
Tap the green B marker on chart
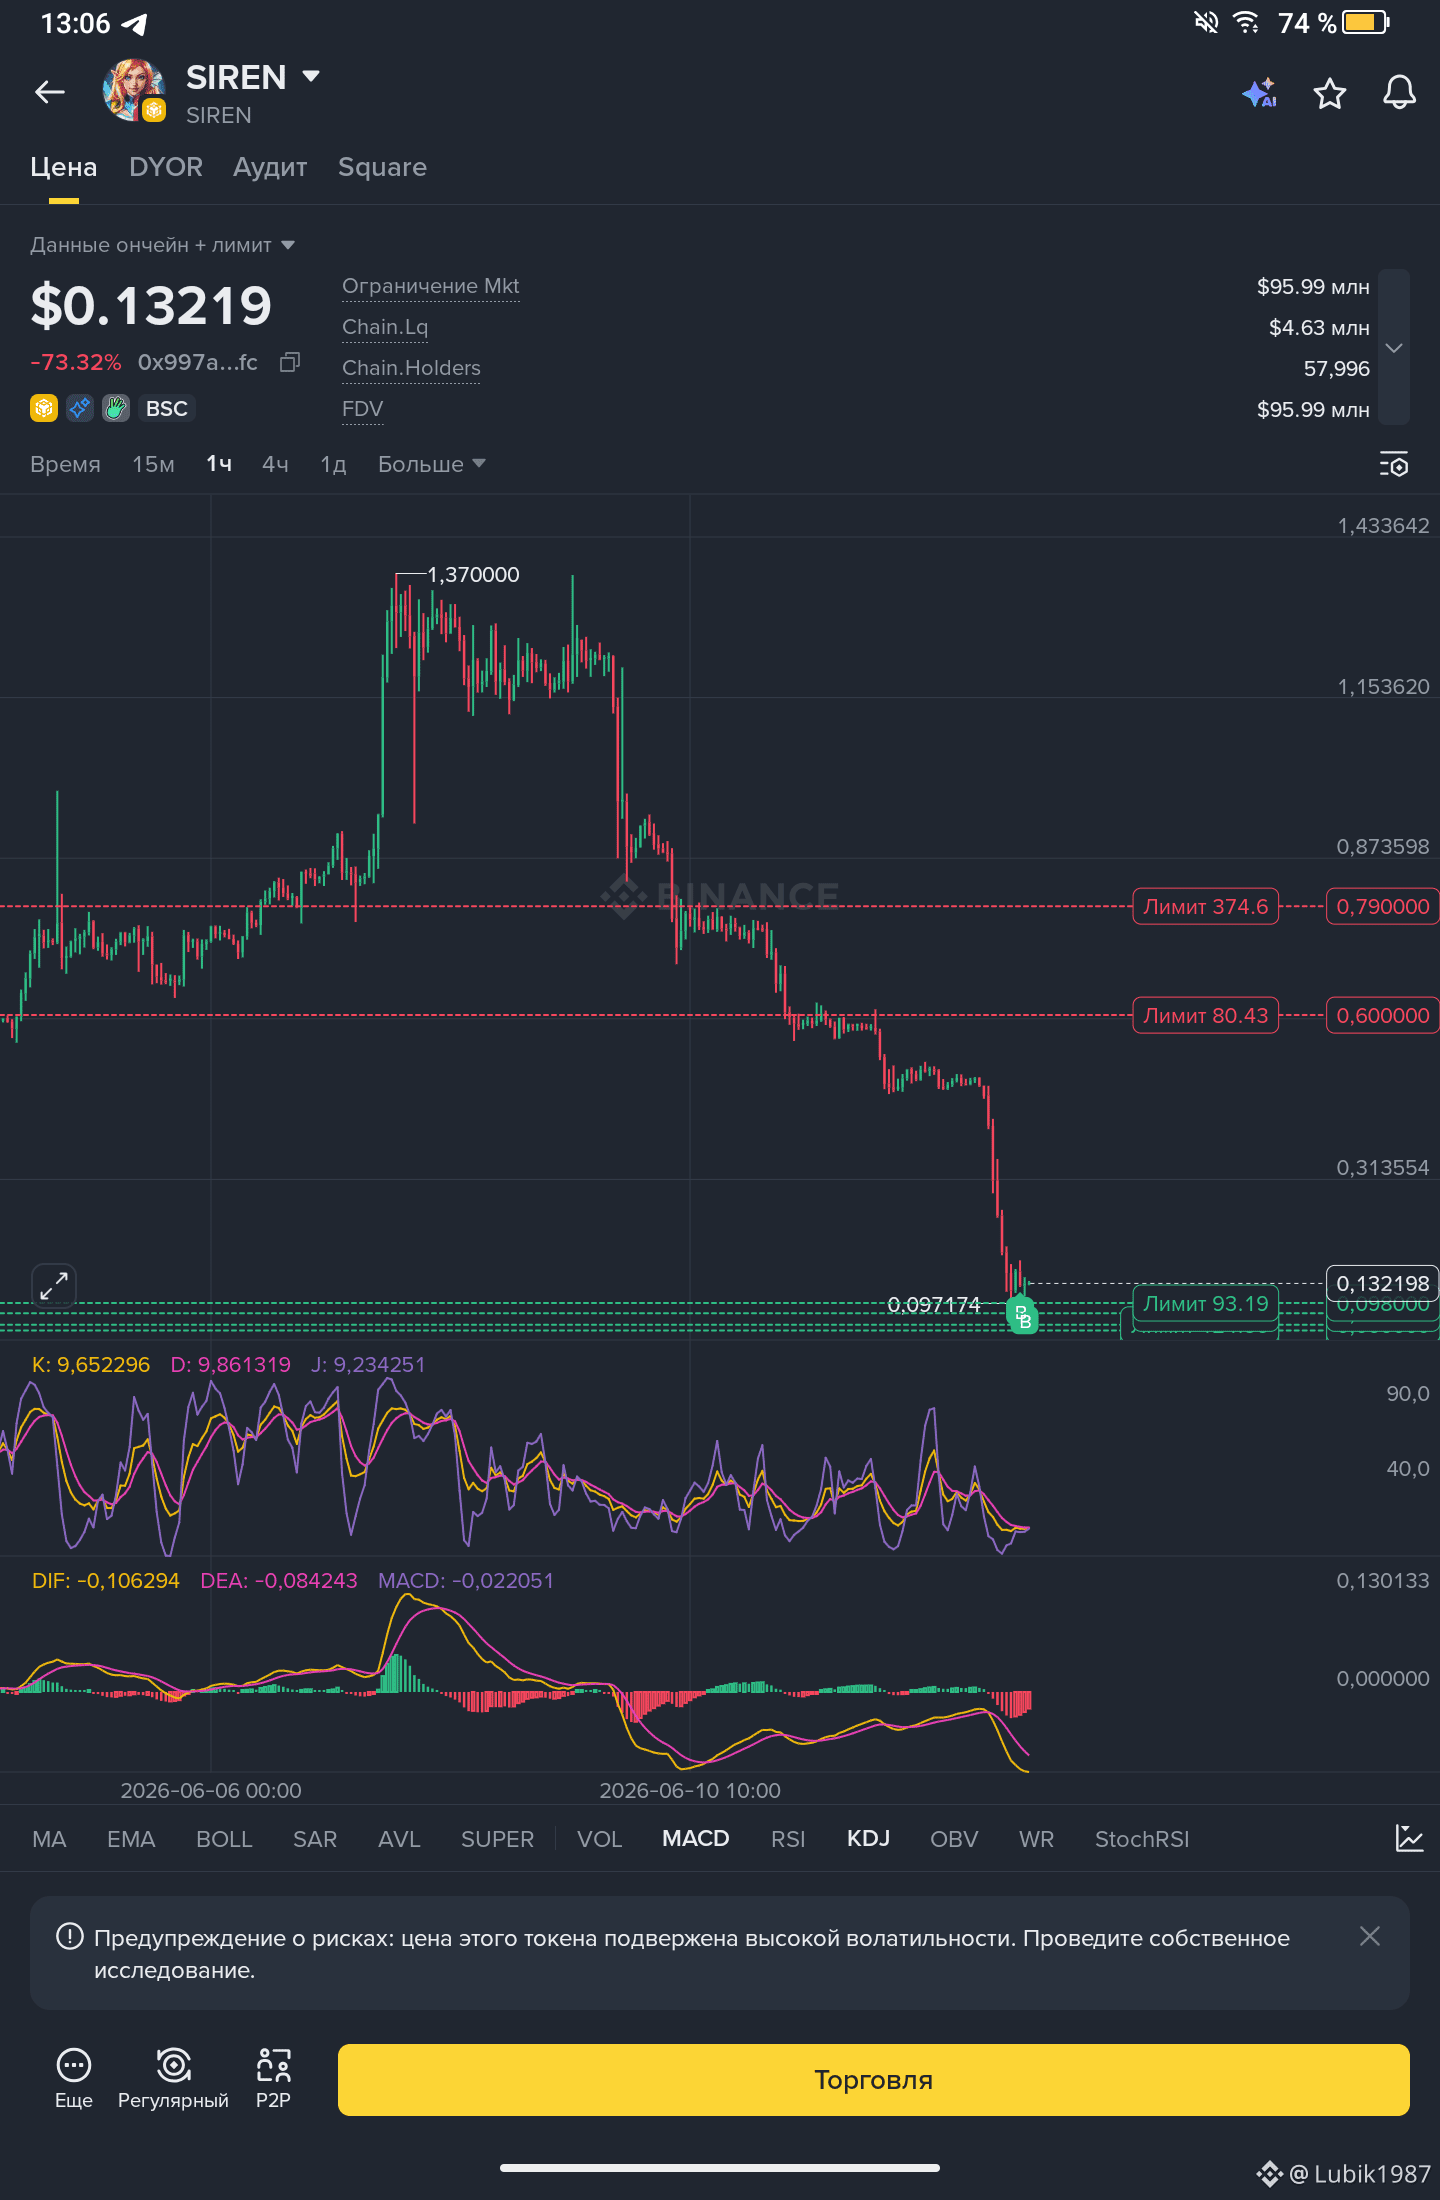tap(1022, 1315)
